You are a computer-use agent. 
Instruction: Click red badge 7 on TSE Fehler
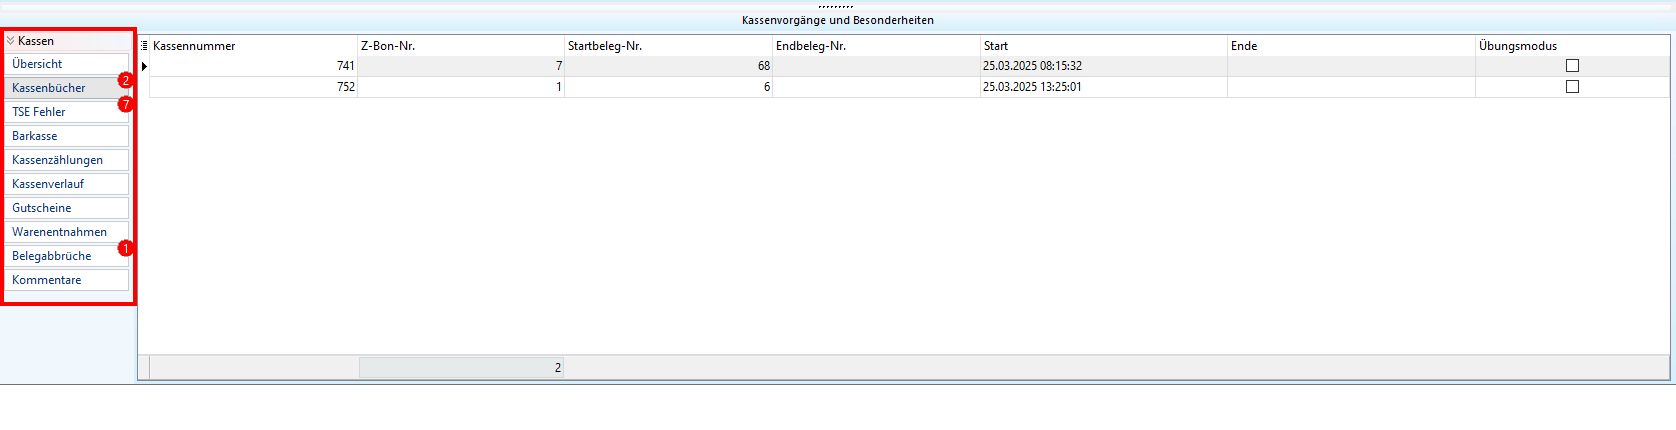point(126,104)
